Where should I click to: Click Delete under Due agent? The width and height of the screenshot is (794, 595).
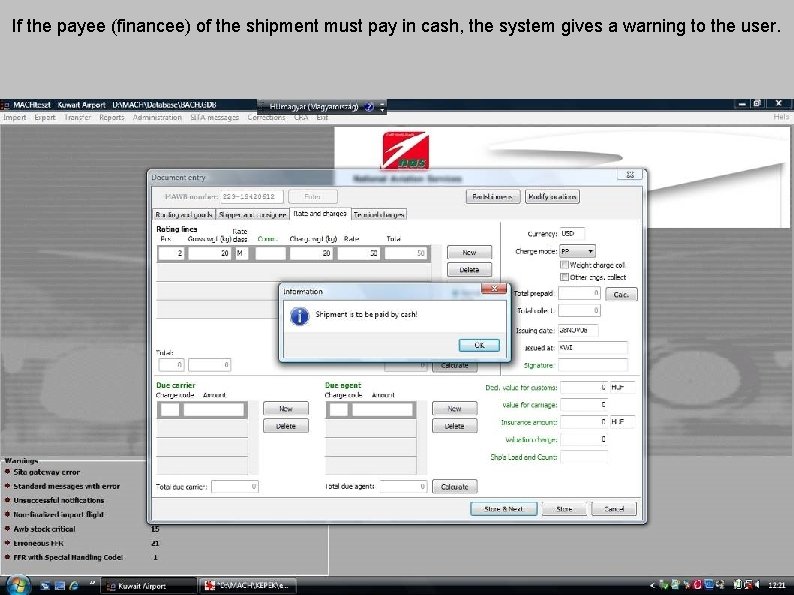pos(454,426)
